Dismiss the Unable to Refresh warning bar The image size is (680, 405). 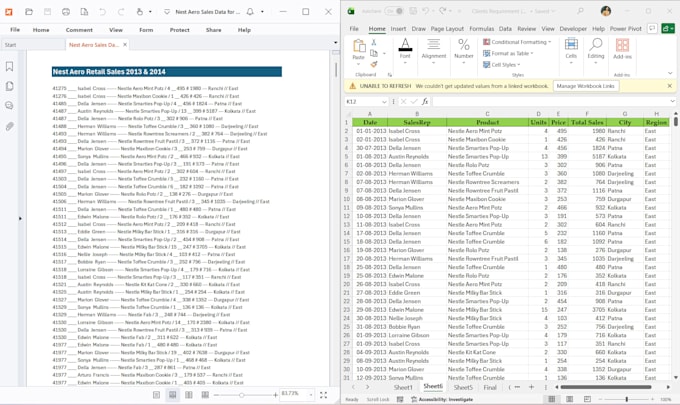[670, 86]
